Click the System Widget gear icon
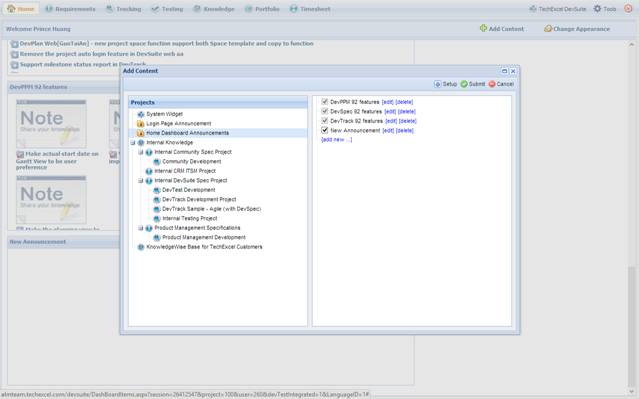Screen dimensions: 639x399 pos(141,114)
